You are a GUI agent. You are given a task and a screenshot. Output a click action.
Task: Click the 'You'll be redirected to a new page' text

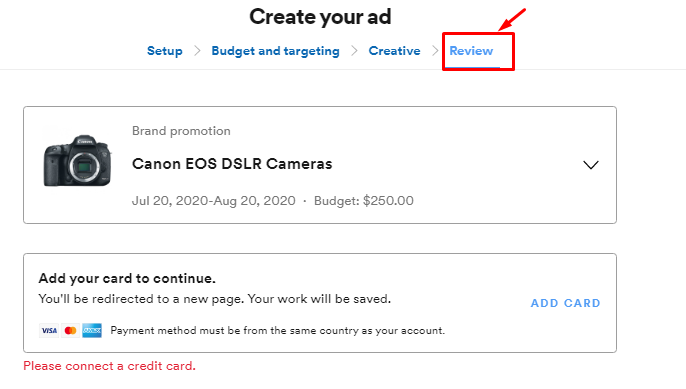tap(215, 299)
